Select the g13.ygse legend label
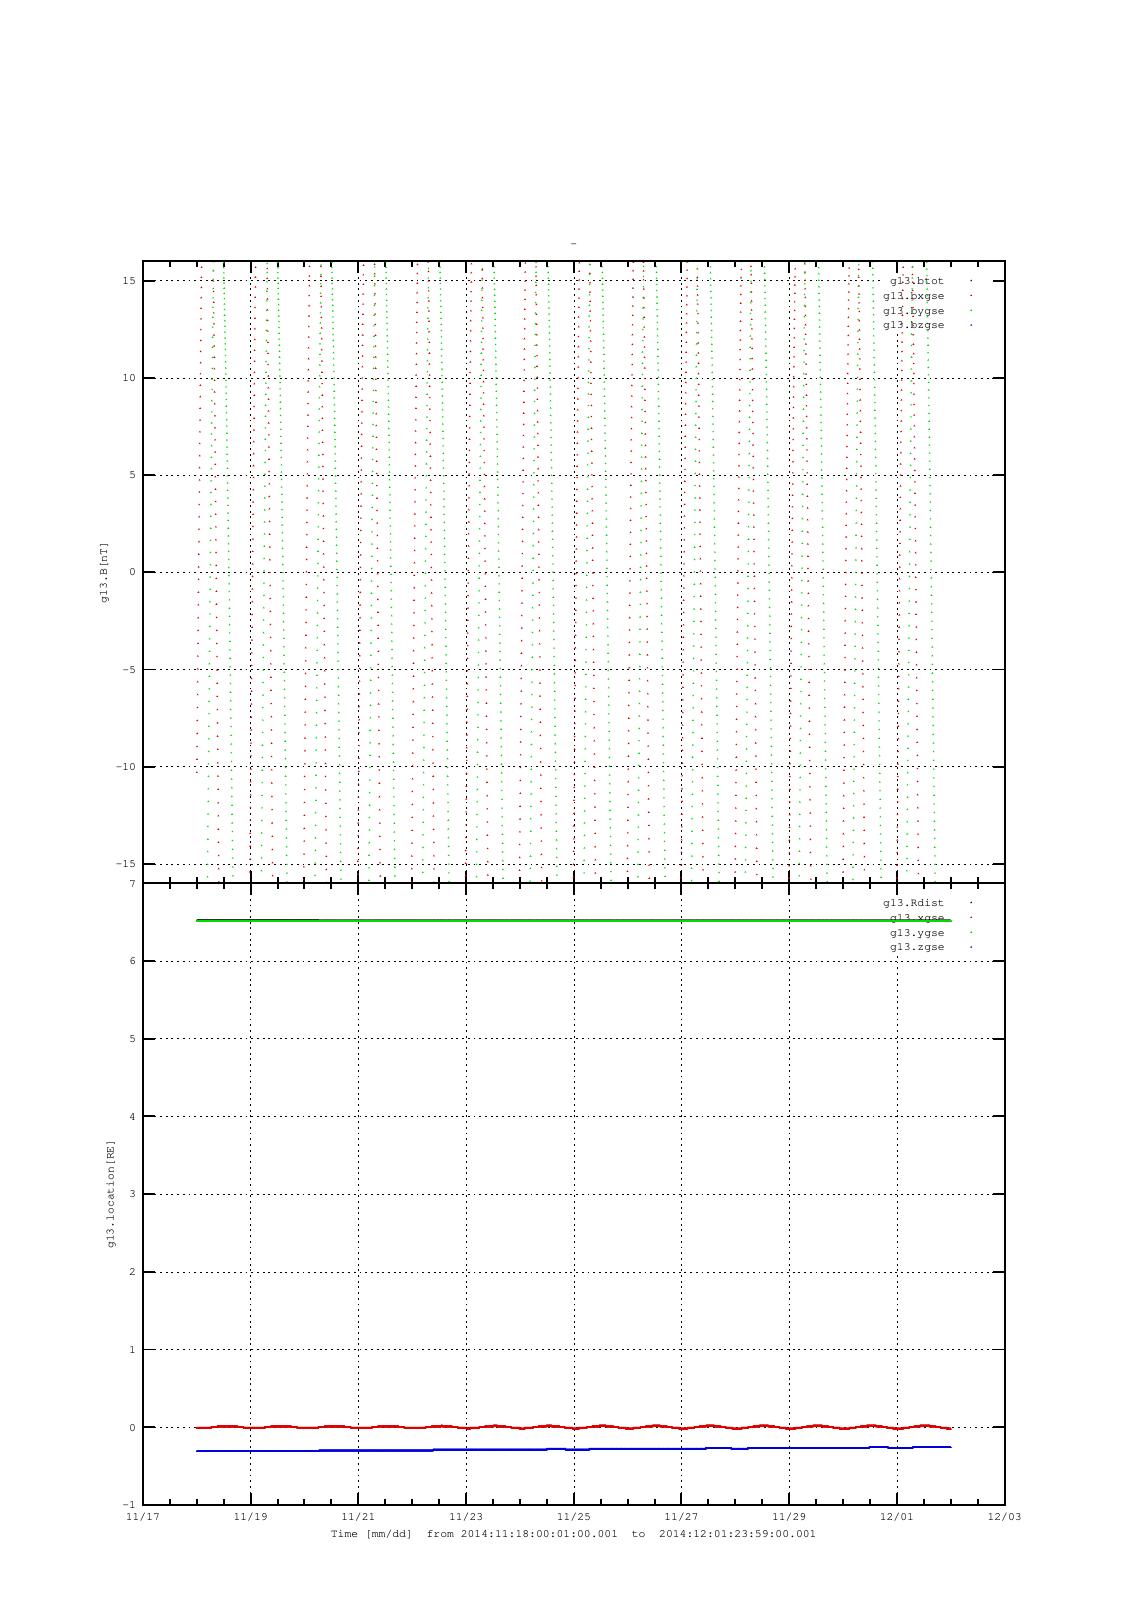 917,933
